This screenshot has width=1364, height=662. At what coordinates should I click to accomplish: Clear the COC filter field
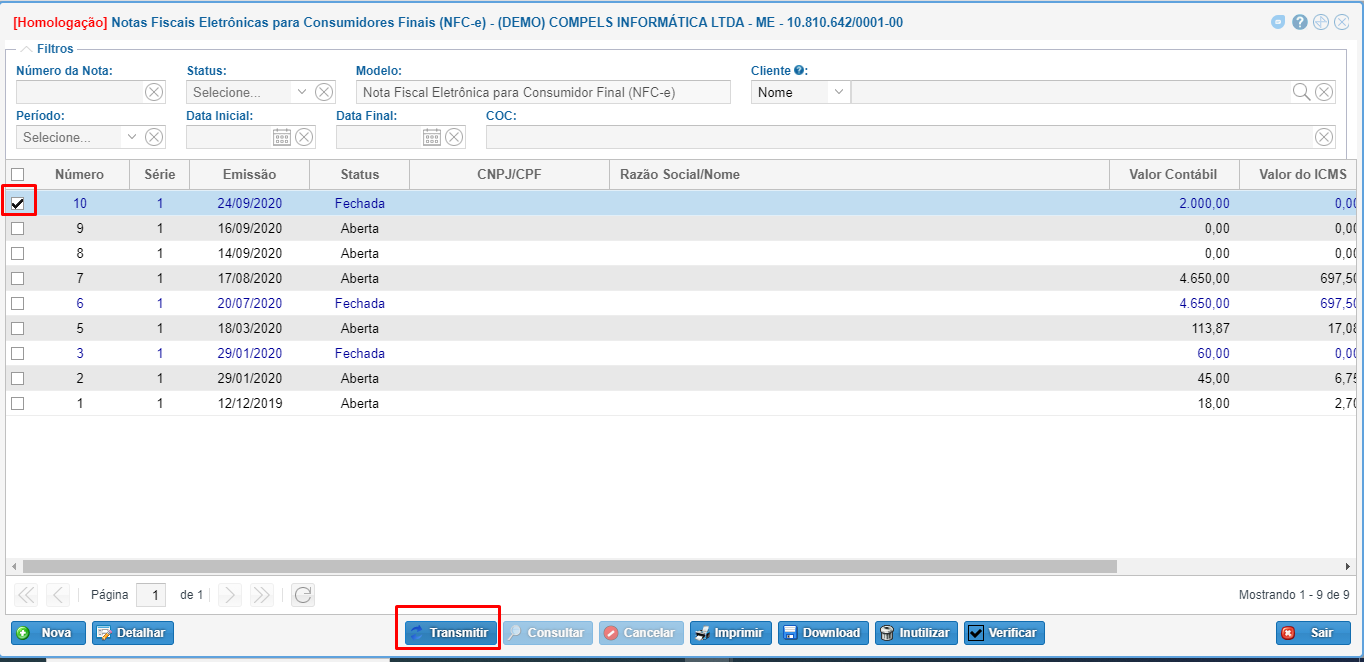(x=1324, y=137)
